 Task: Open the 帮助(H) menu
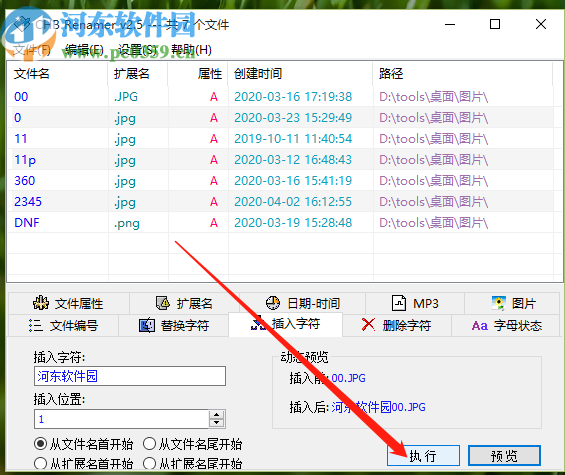click(191, 50)
